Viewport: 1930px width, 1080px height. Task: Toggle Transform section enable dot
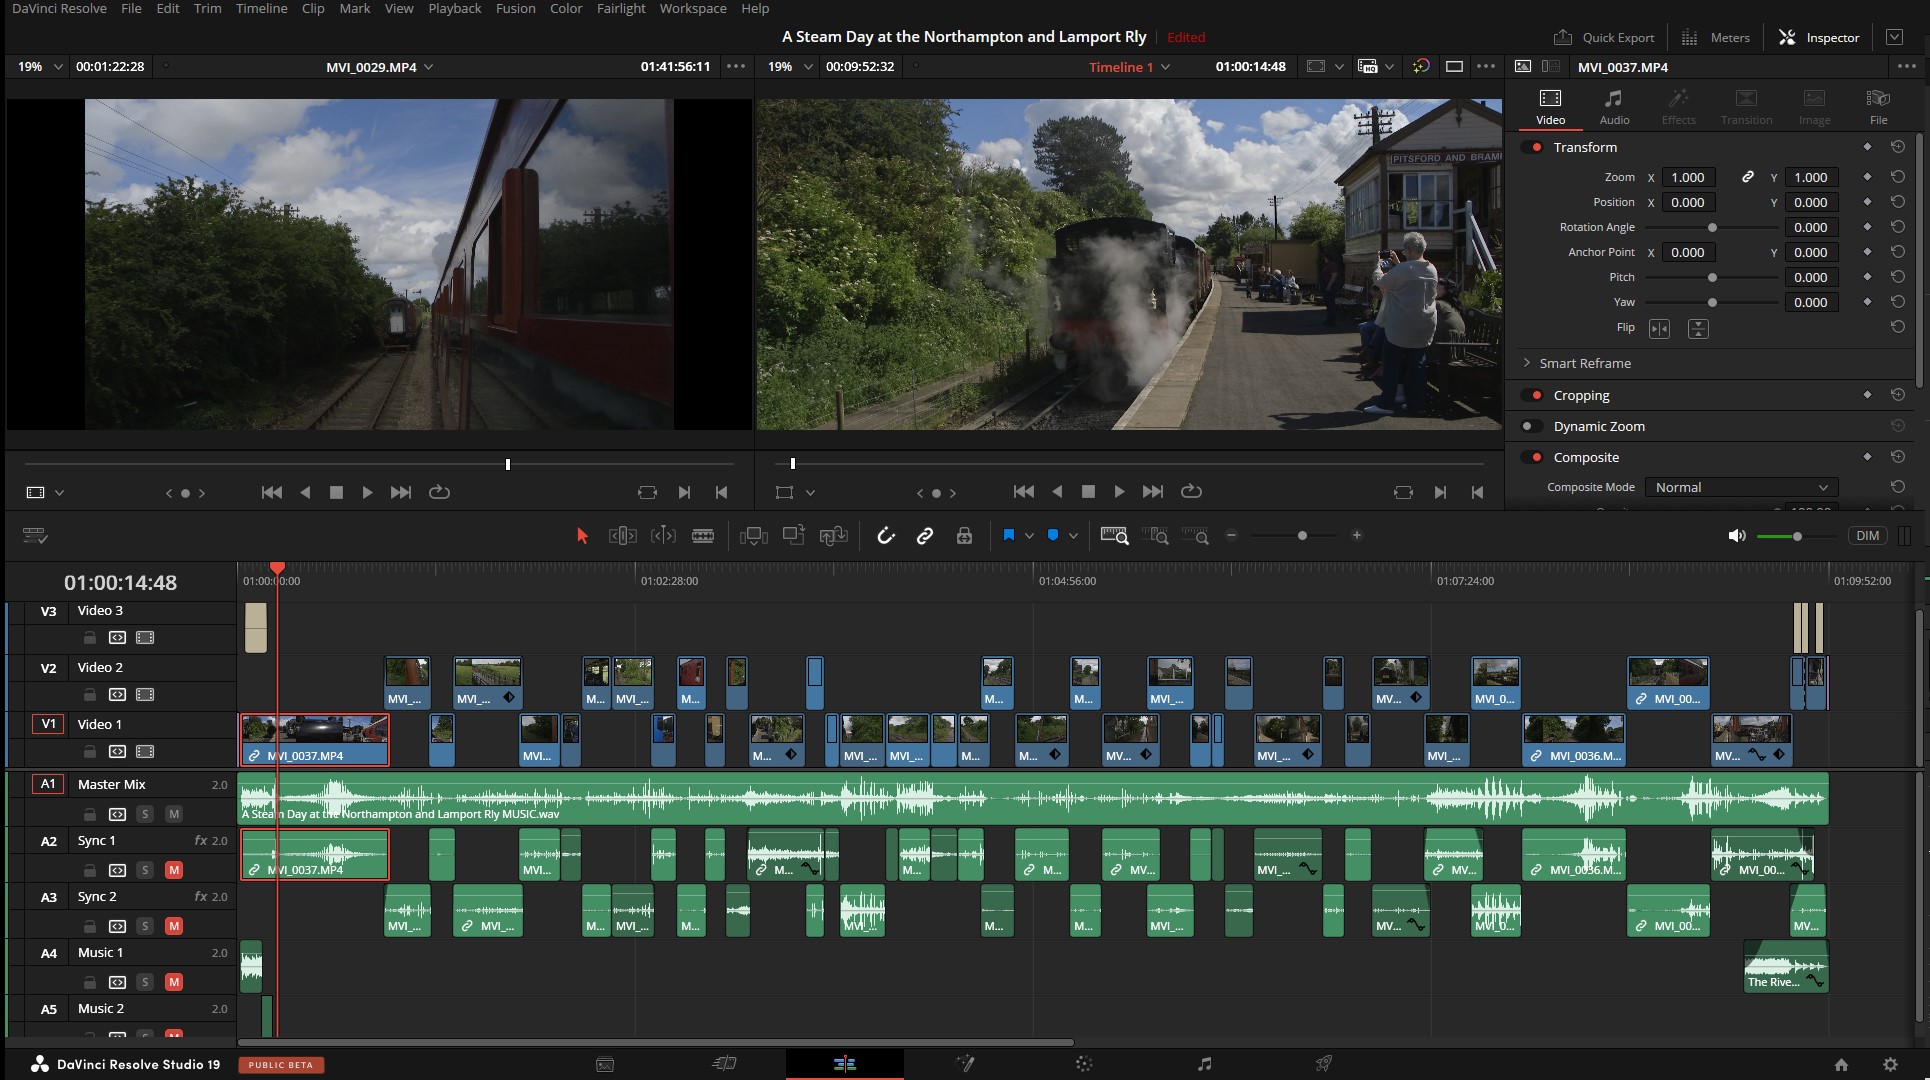1534,147
